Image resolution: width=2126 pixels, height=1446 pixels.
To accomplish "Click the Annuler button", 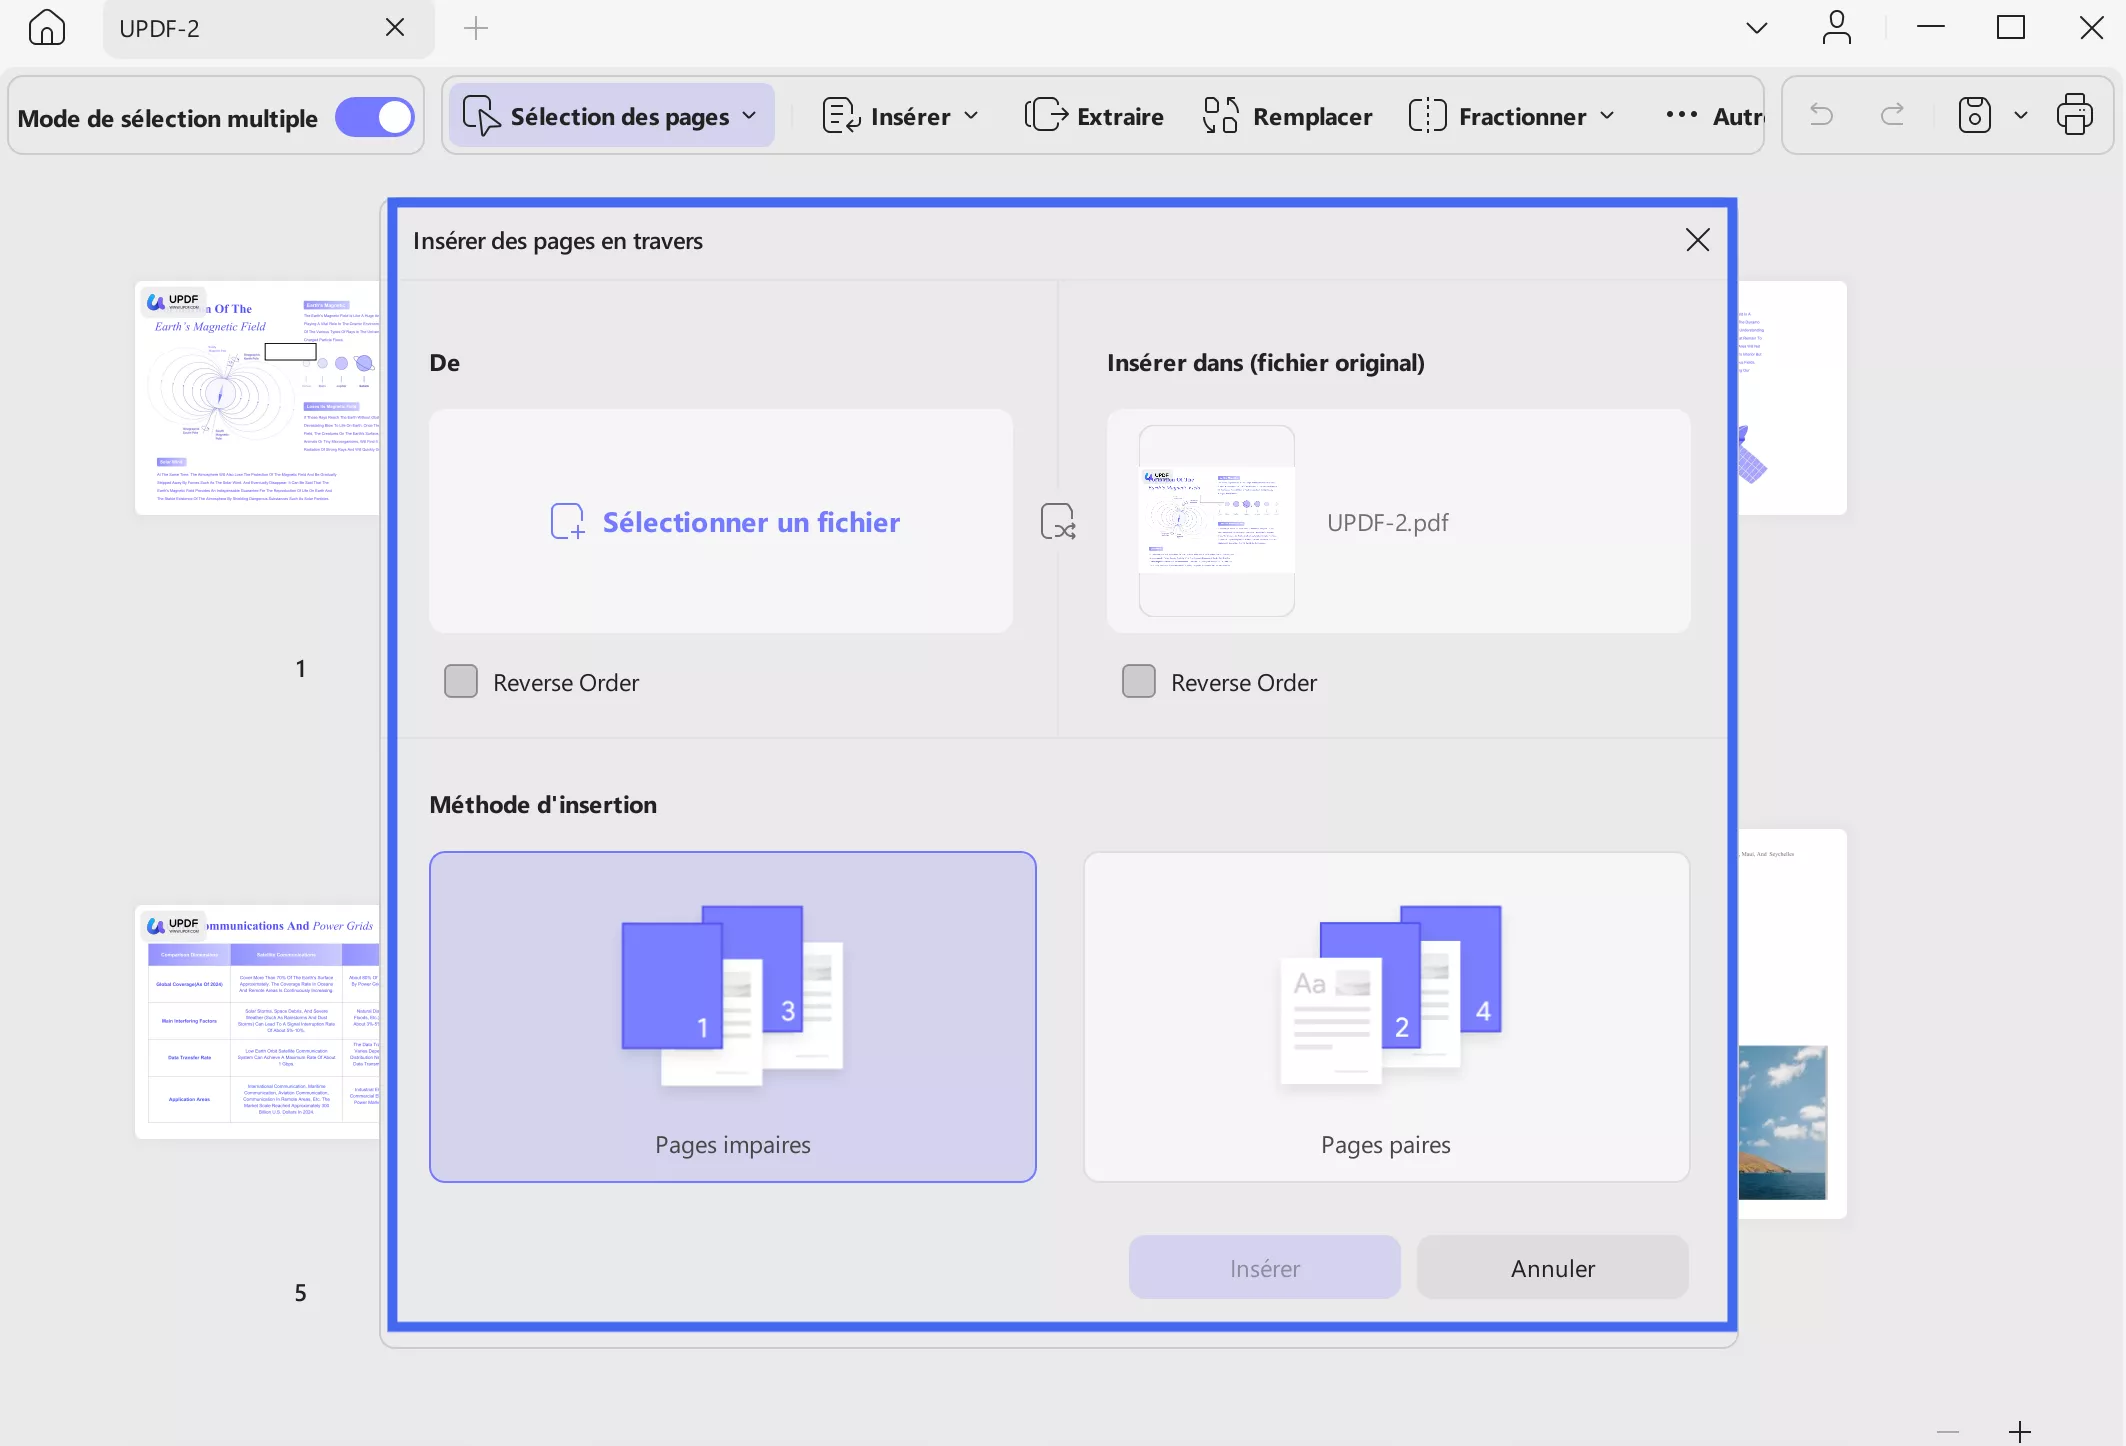I will click(1552, 1268).
